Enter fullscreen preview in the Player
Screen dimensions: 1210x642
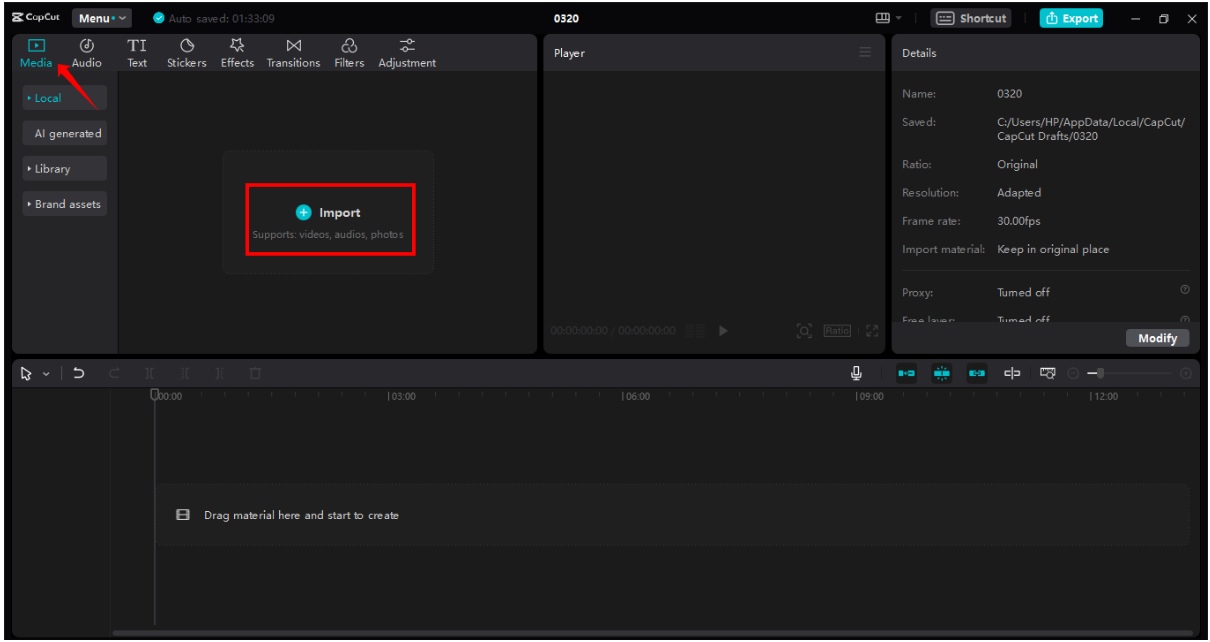tap(872, 330)
